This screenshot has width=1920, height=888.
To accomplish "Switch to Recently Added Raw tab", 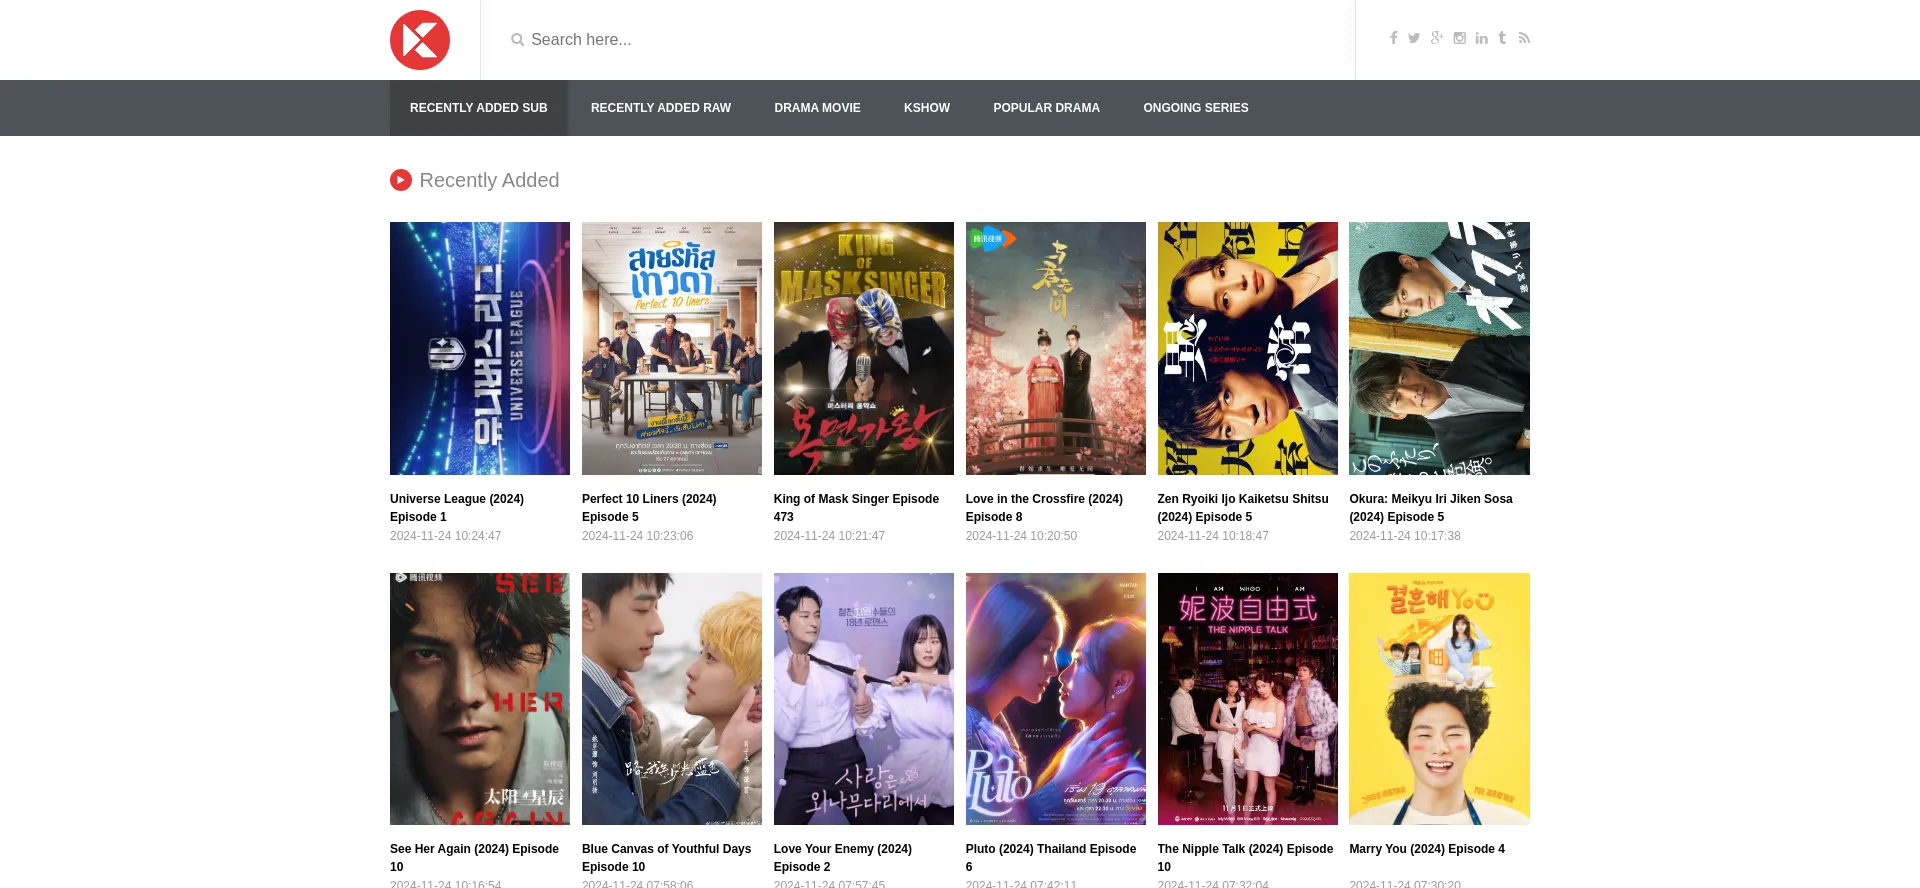I will pyautogui.click(x=660, y=108).
